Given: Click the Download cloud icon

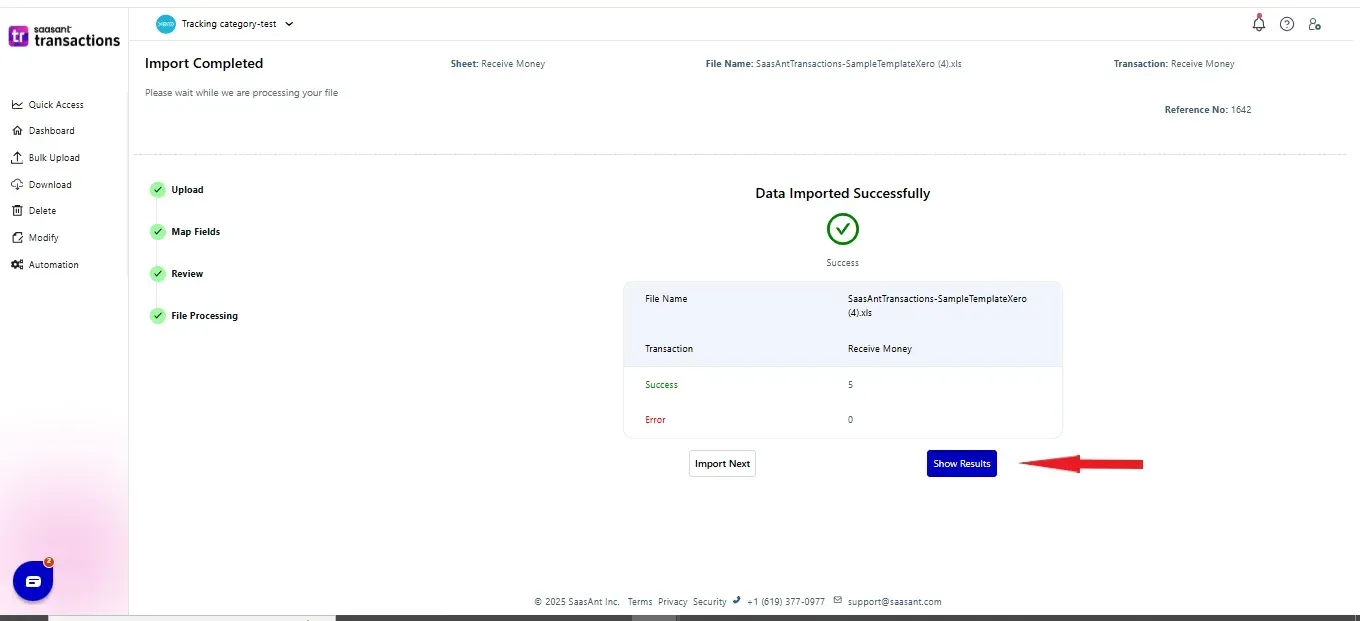Looking at the screenshot, I should pyautogui.click(x=17, y=184).
